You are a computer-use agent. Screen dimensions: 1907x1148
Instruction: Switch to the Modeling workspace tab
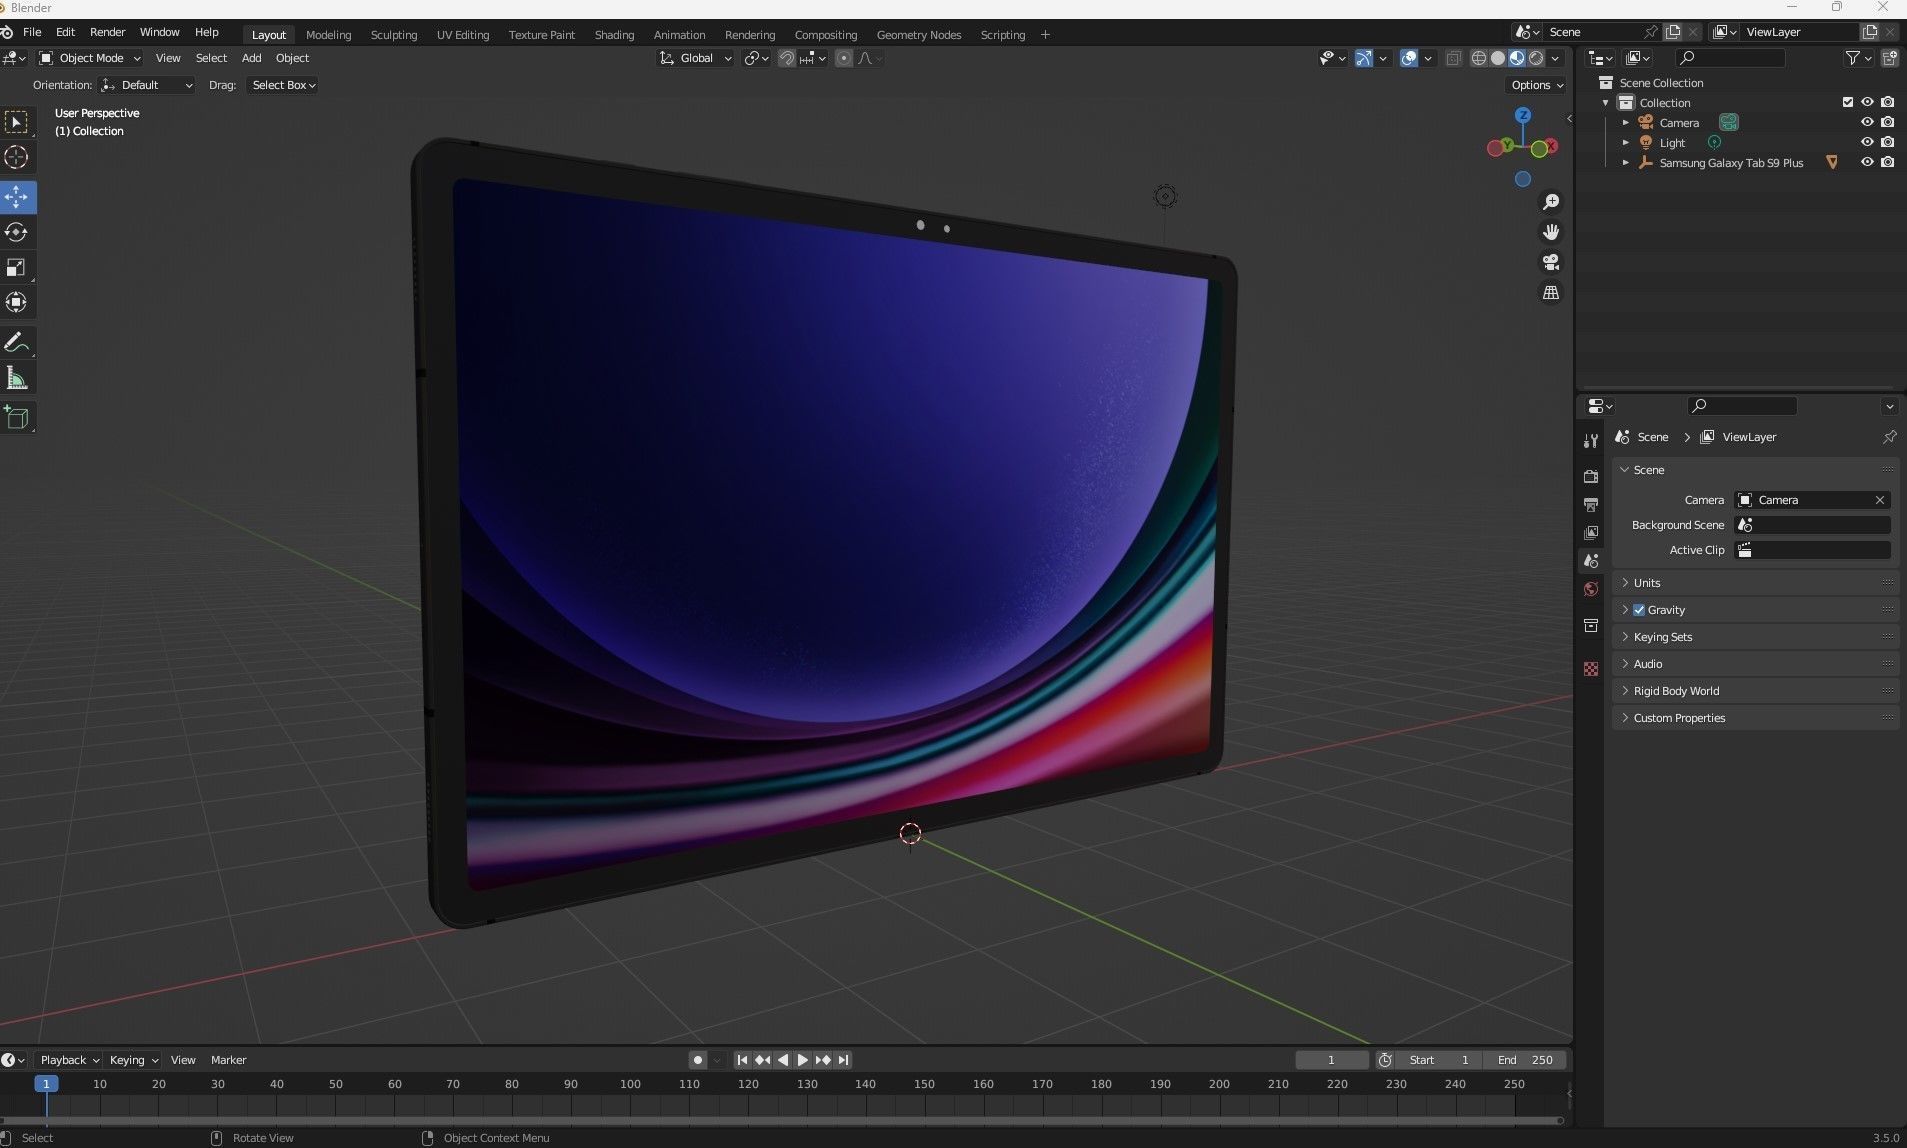point(328,34)
